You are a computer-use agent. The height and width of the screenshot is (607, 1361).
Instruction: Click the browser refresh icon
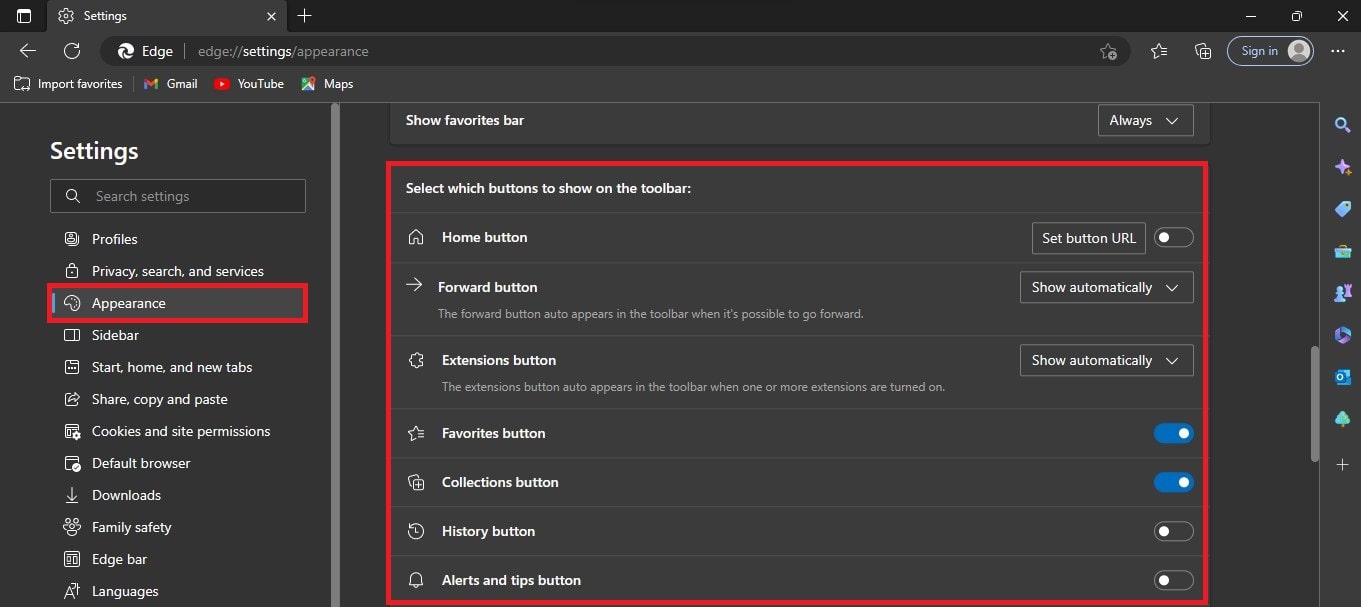72,51
